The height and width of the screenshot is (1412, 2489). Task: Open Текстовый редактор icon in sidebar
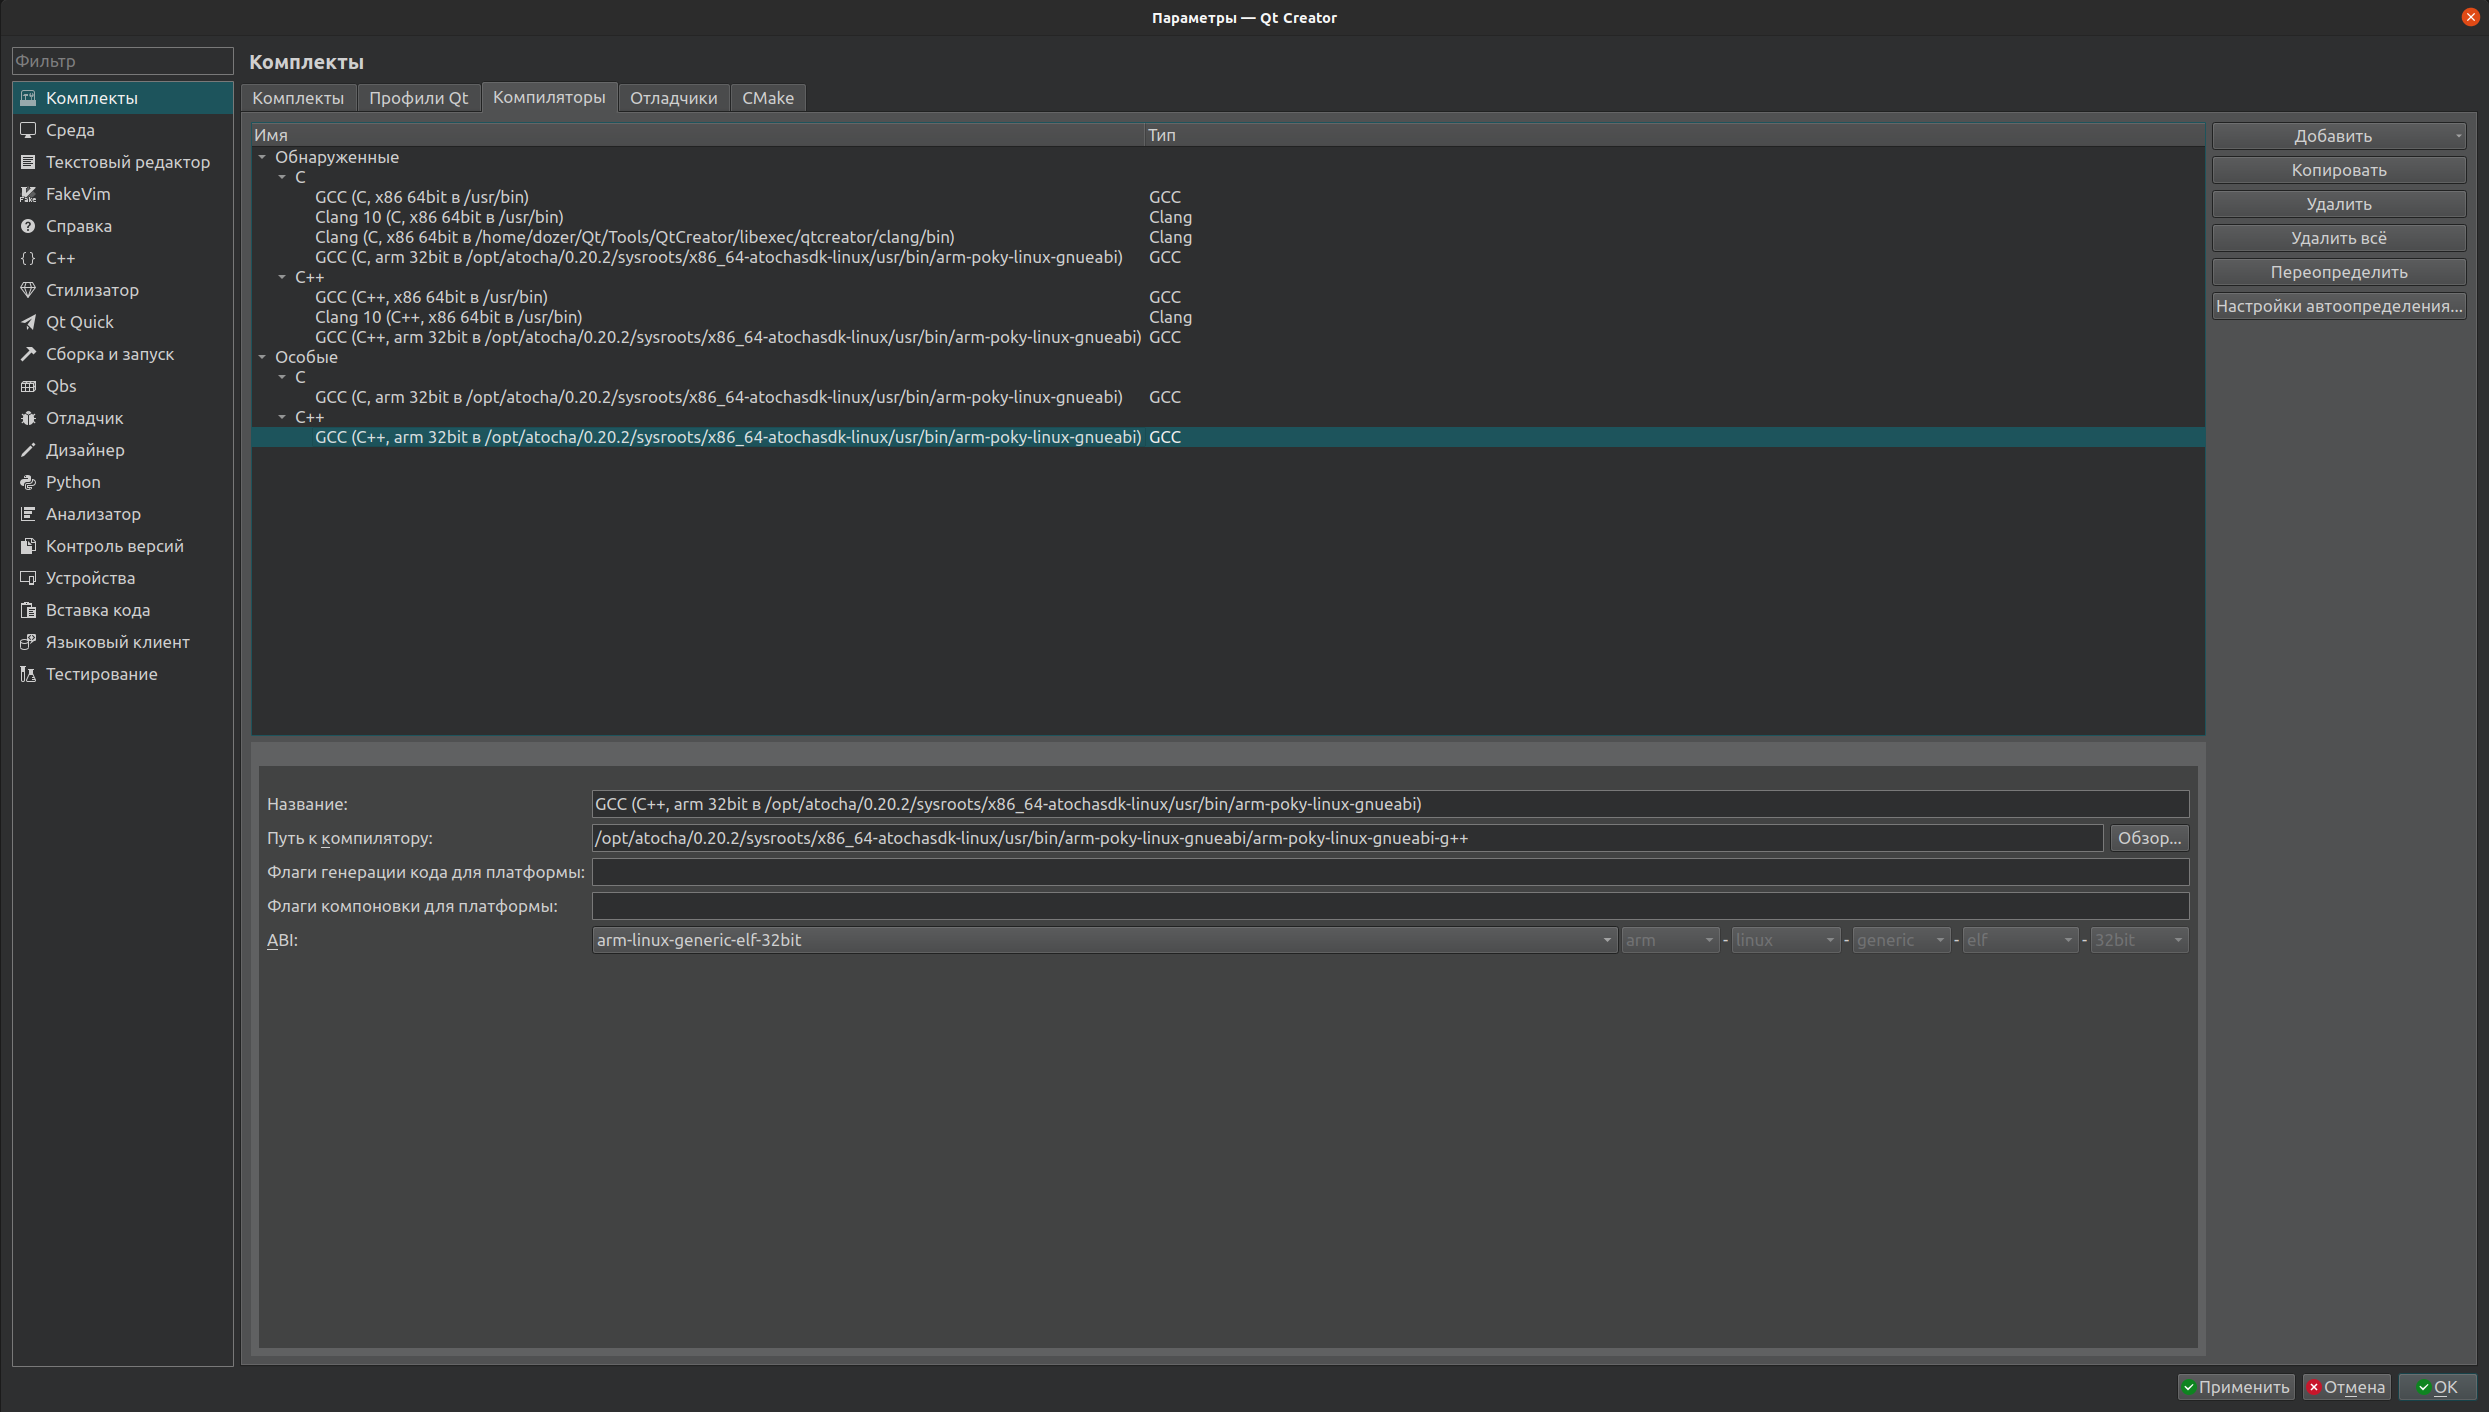click(x=28, y=162)
